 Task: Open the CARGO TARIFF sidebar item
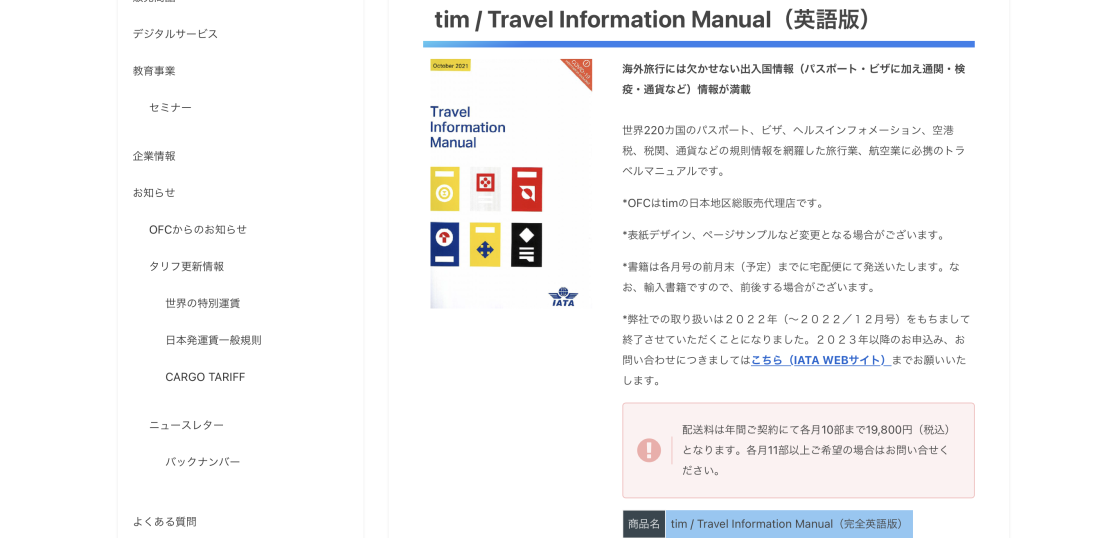click(205, 377)
